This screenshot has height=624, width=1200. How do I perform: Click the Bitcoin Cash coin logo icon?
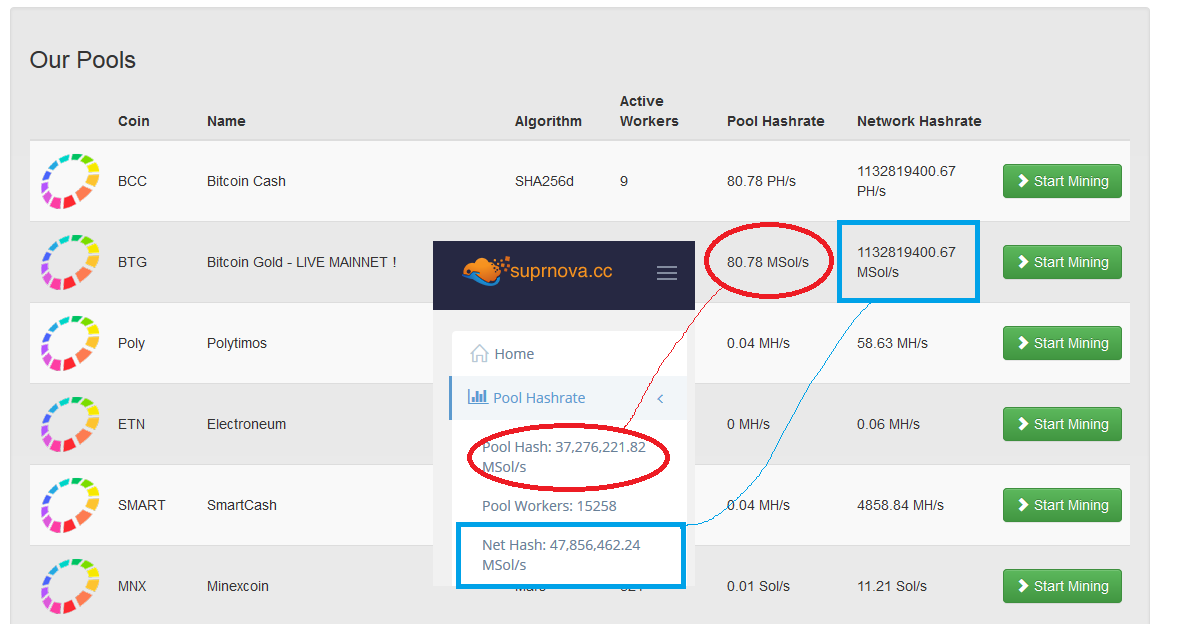click(x=69, y=181)
